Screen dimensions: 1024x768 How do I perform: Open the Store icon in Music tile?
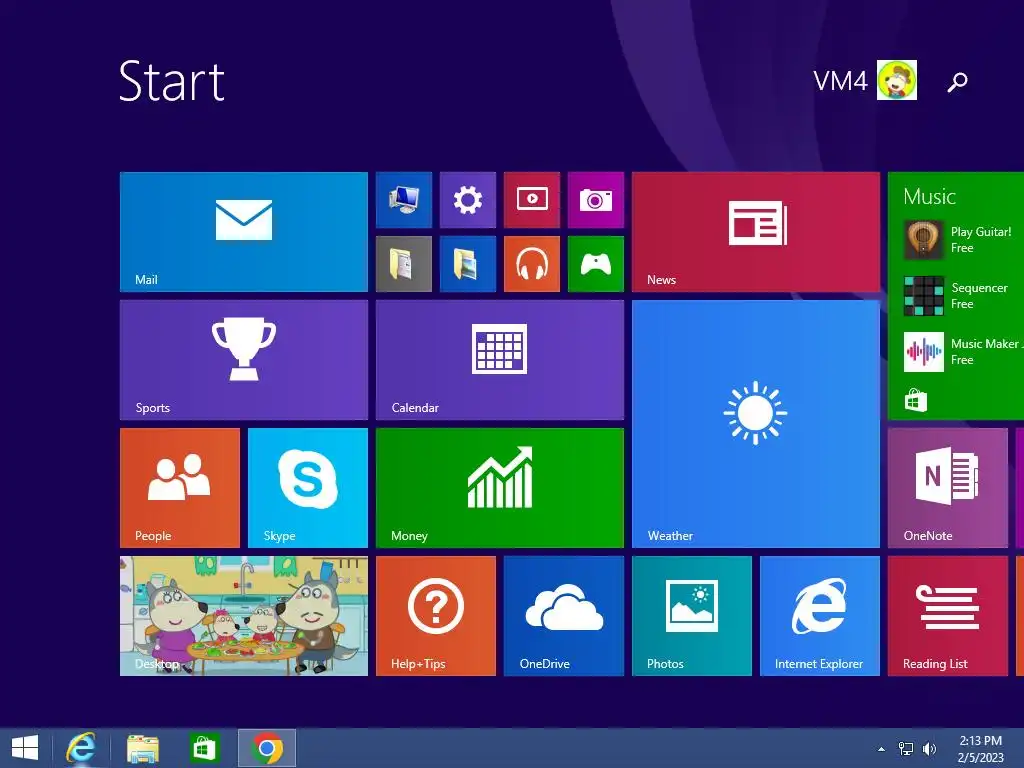point(916,400)
